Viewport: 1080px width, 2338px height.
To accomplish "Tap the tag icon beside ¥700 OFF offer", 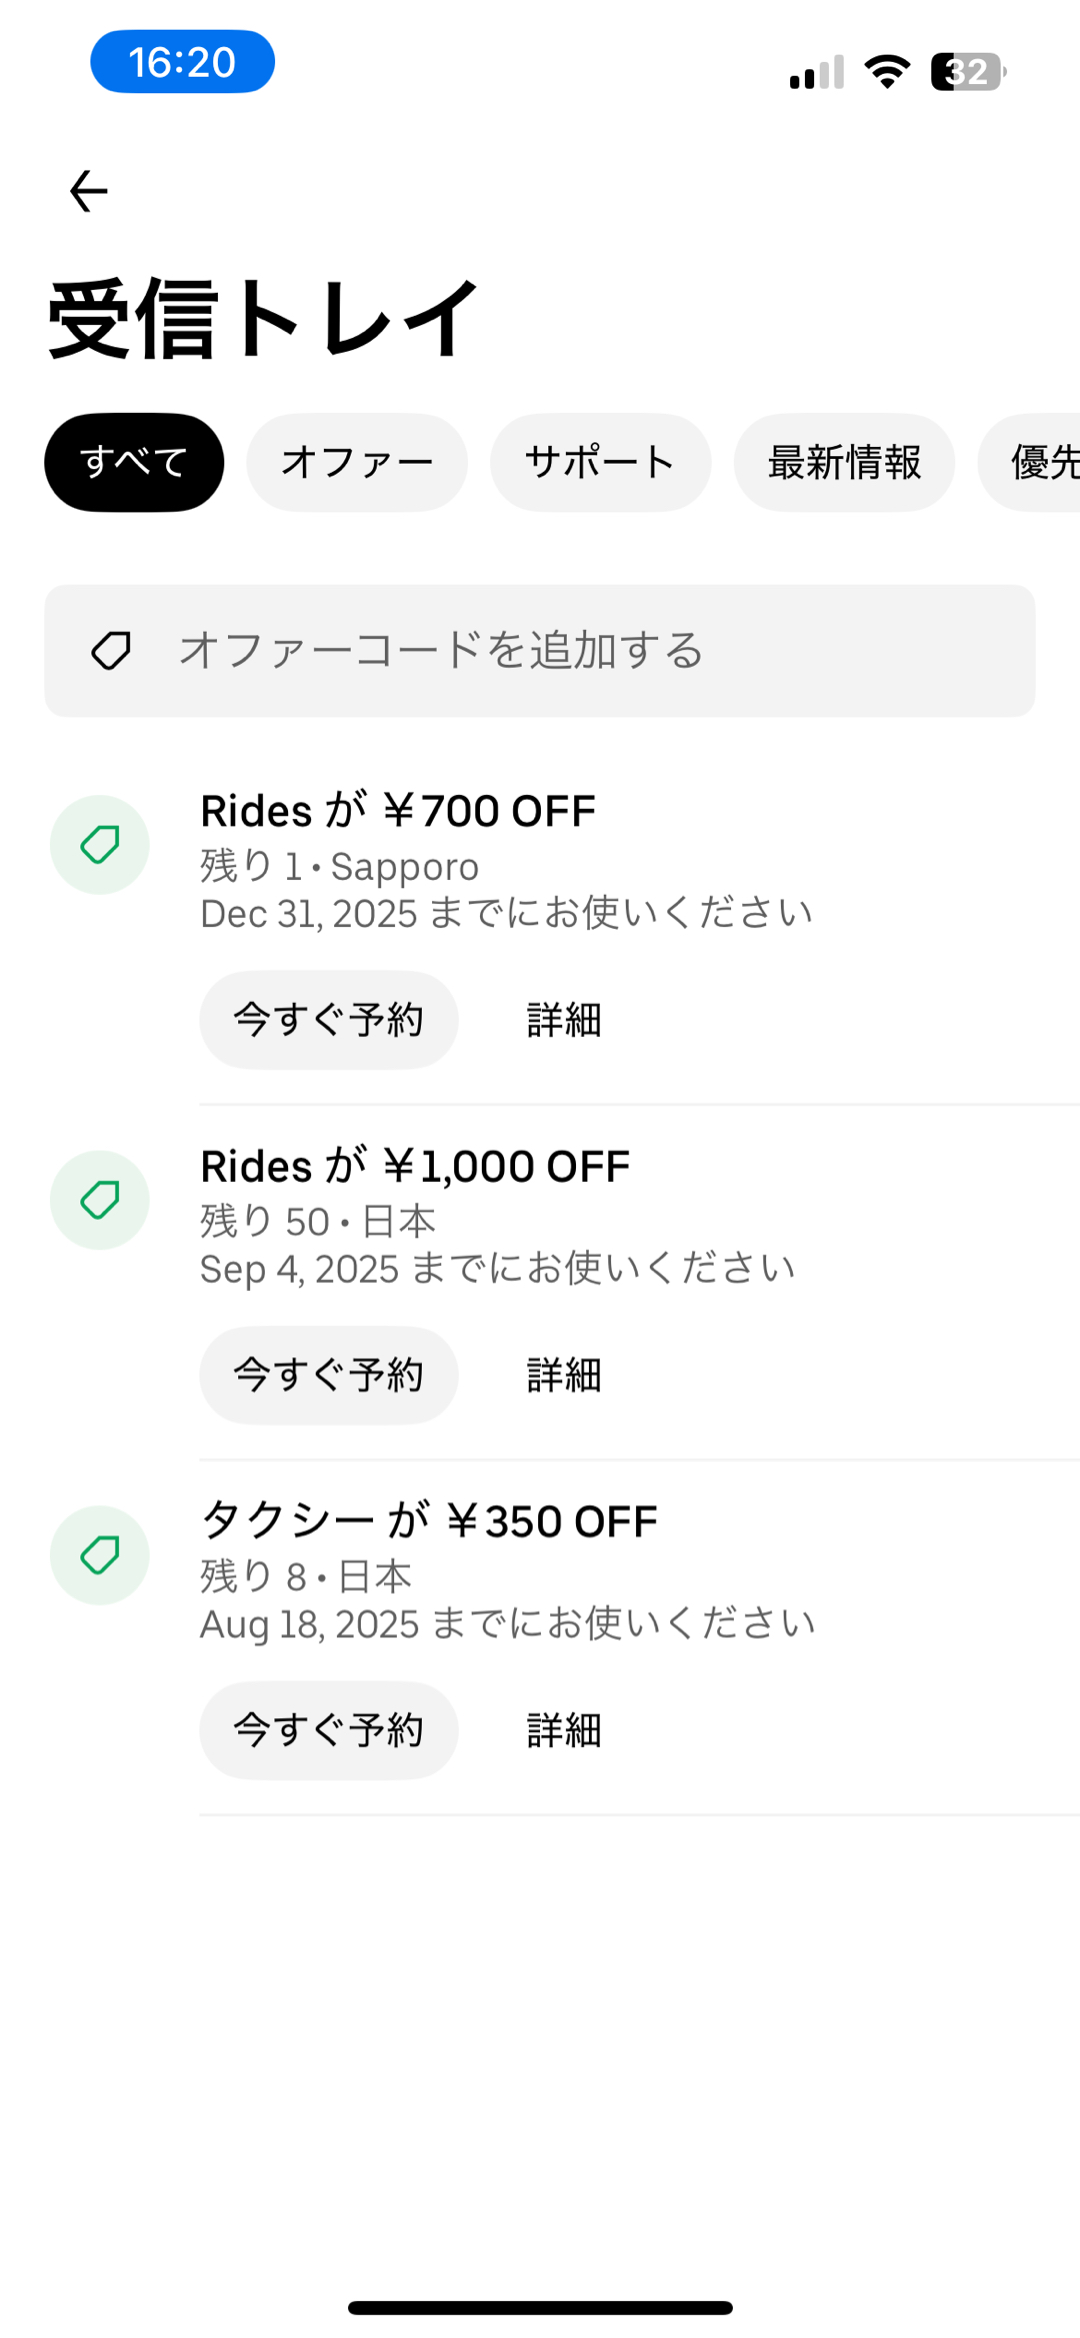I will click(x=100, y=845).
